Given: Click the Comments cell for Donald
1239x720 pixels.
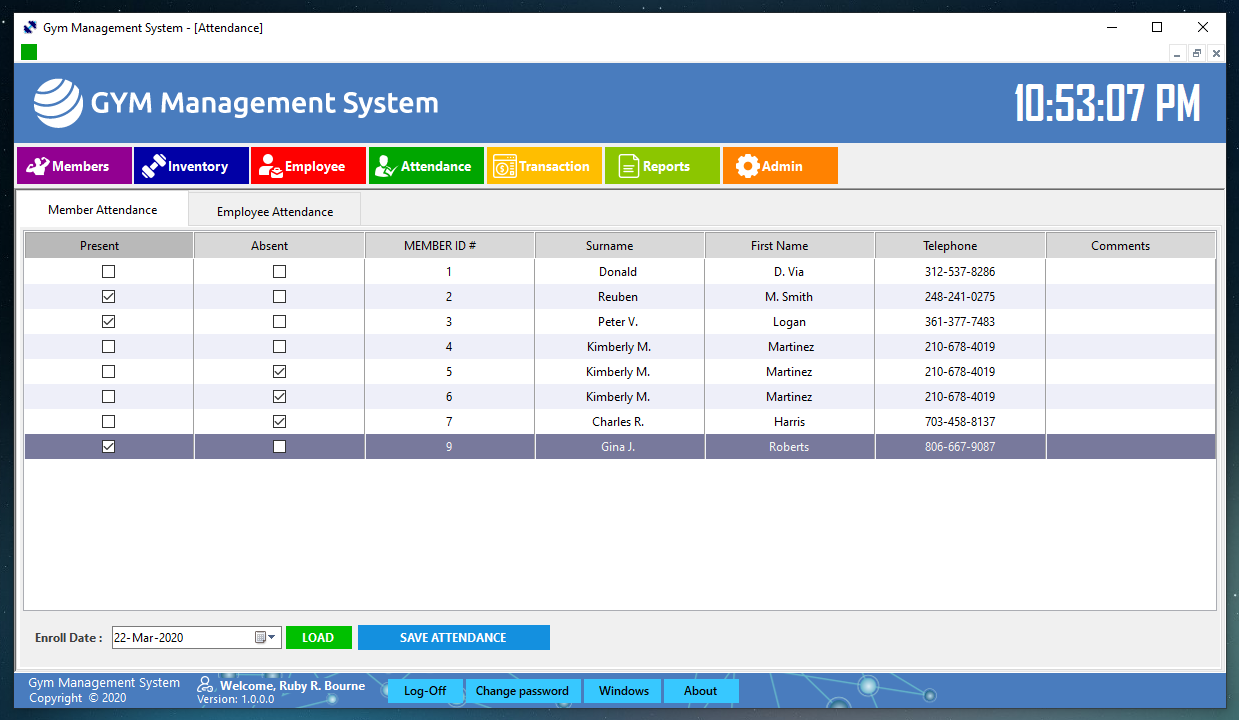Looking at the screenshot, I should tap(1131, 272).
